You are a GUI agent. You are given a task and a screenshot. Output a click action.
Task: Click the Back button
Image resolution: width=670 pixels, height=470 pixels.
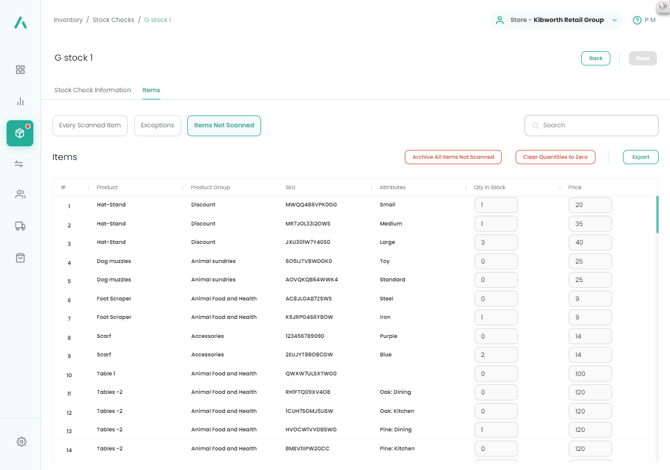point(595,58)
